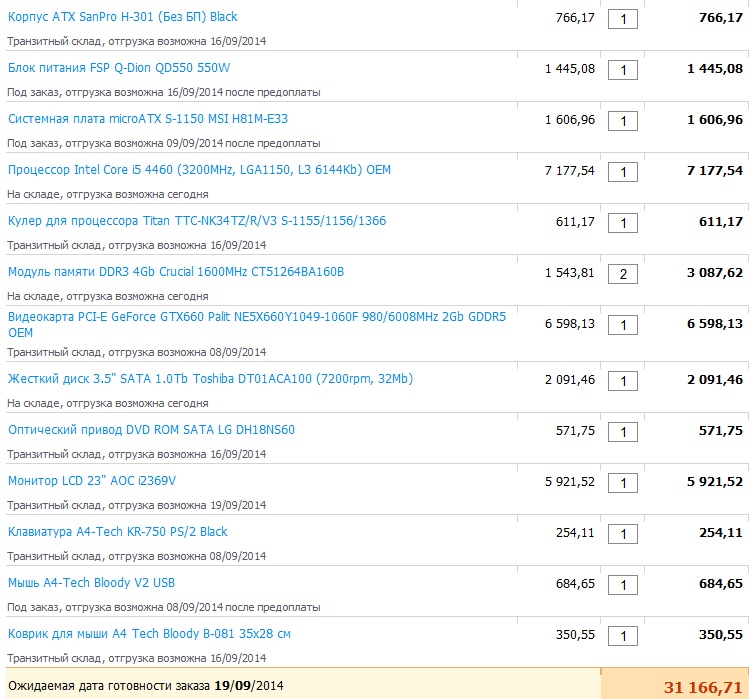Open the A4-Tech Bloody V2 mouse link

(x=92, y=583)
